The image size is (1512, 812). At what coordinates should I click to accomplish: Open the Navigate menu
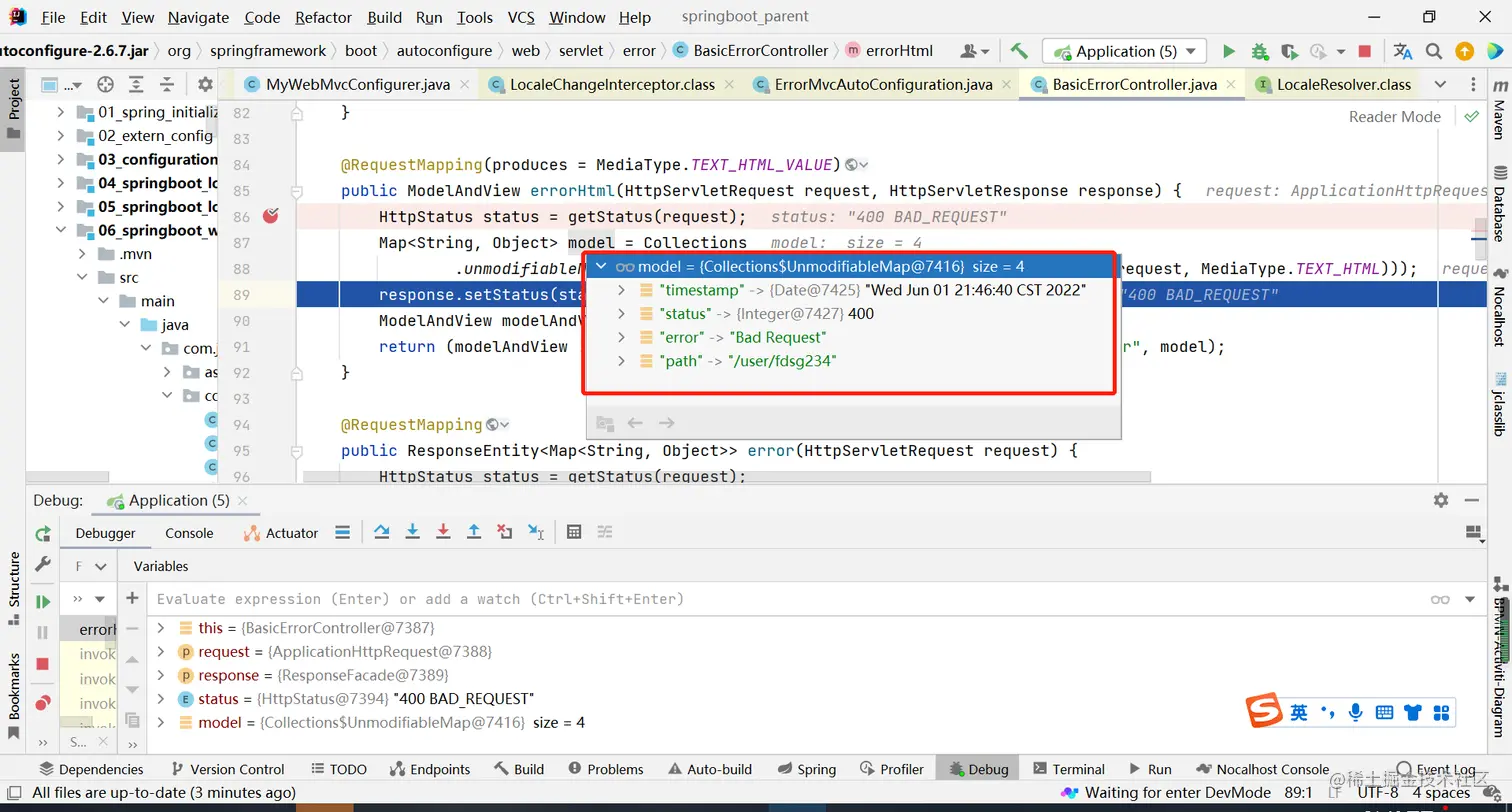point(198,17)
